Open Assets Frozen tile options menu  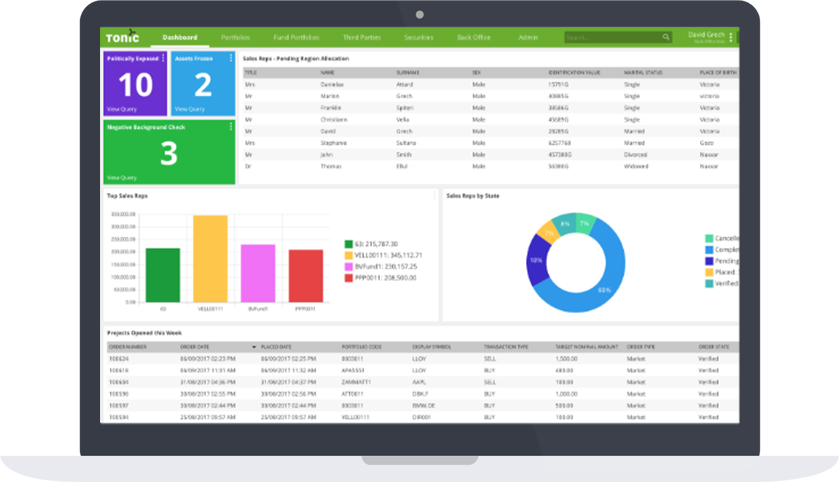click(231, 58)
